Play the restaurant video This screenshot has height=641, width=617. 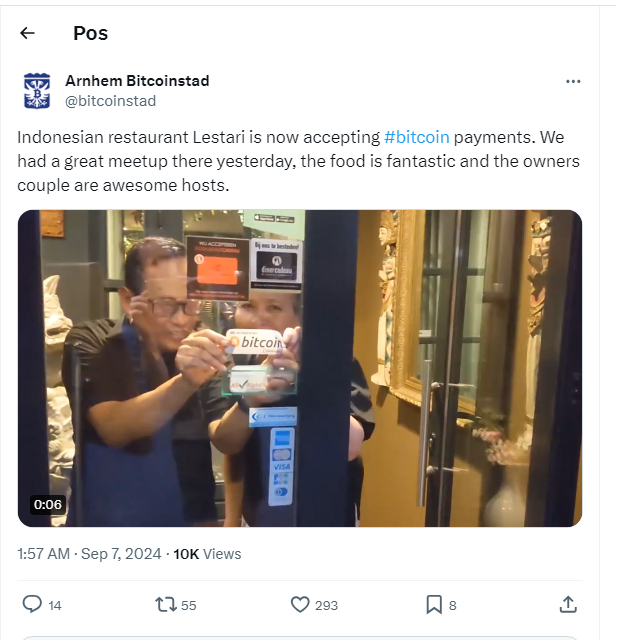pyautogui.click(x=300, y=368)
